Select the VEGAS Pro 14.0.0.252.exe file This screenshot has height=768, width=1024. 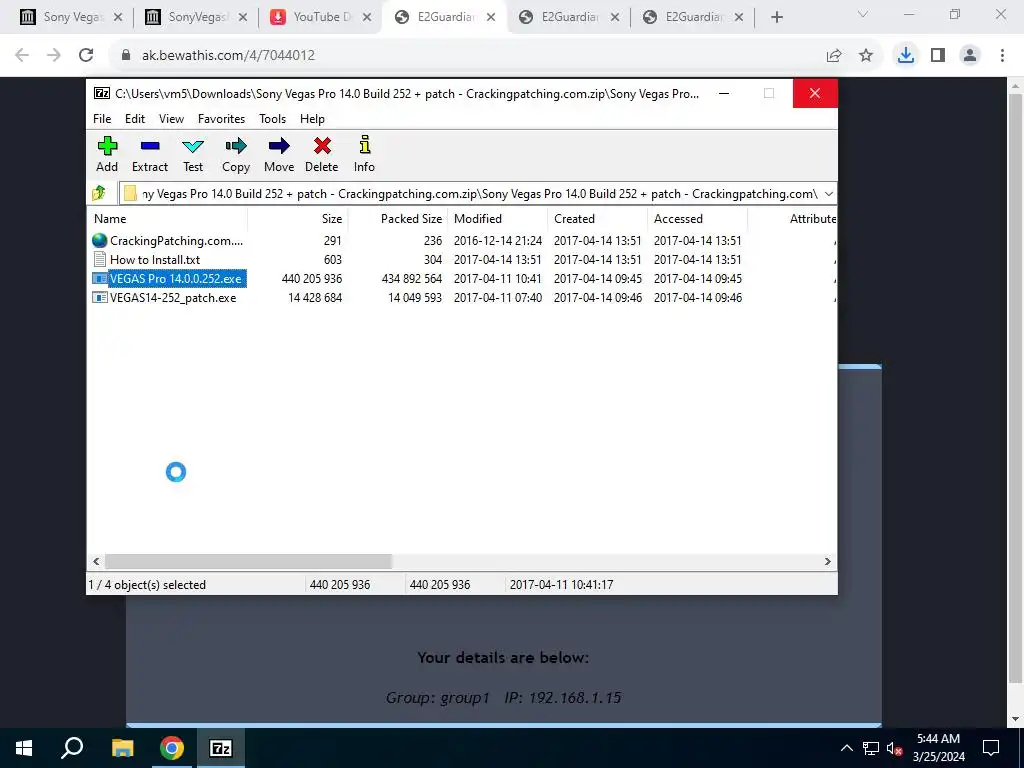pos(176,279)
